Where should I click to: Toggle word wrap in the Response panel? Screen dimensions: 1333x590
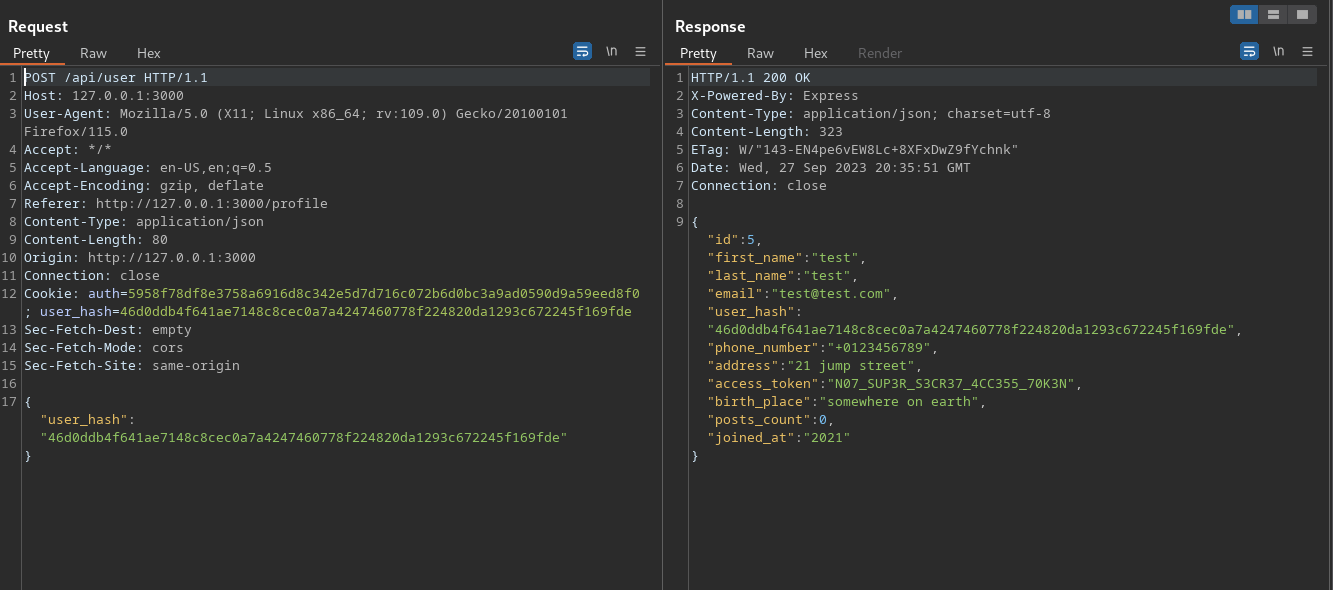pyautogui.click(x=1249, y=51)
